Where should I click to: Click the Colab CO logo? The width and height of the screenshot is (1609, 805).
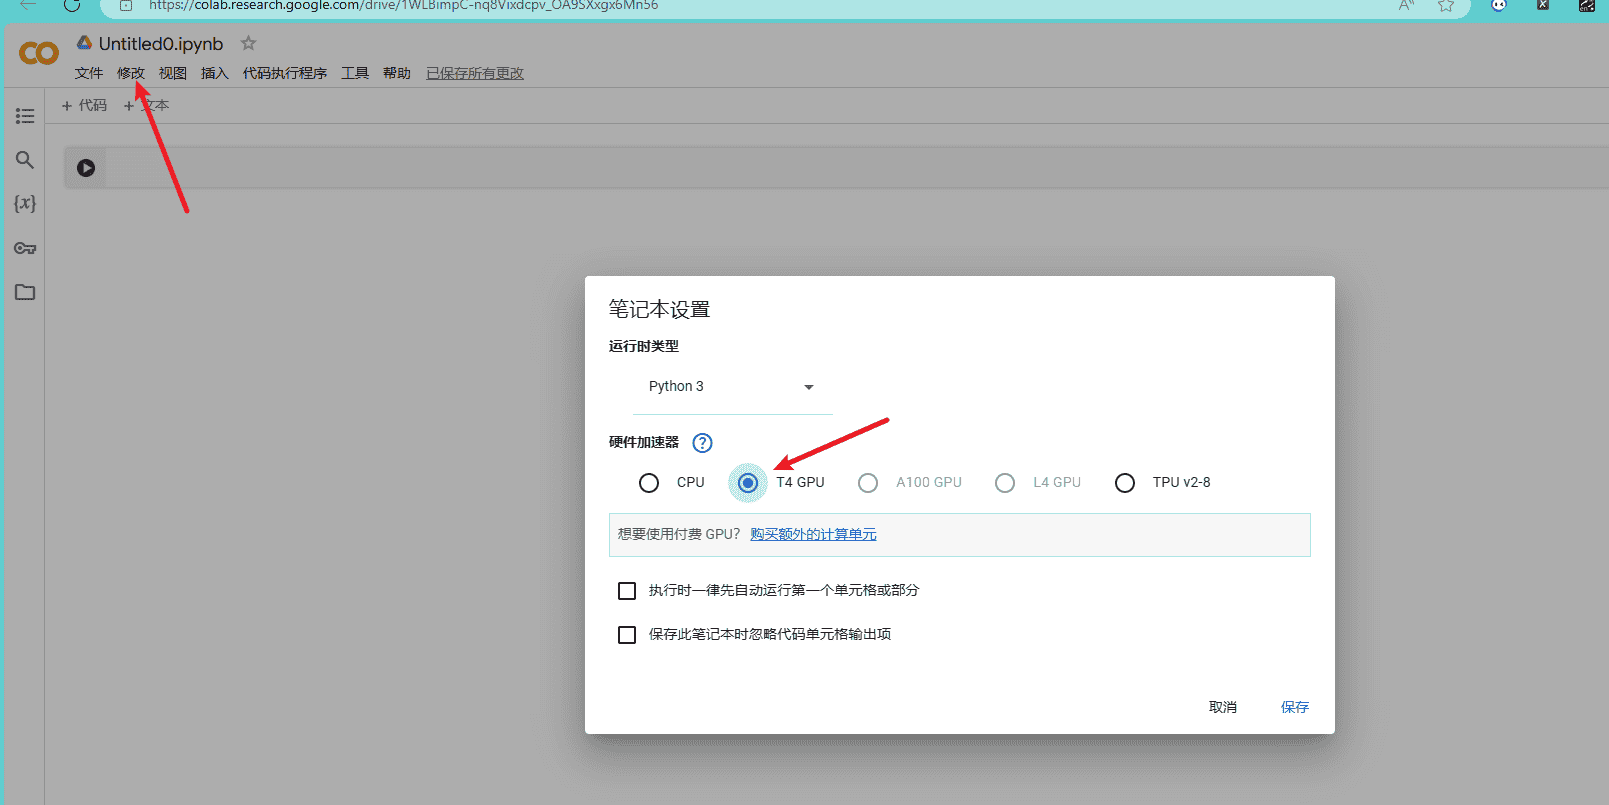(39, 53)
